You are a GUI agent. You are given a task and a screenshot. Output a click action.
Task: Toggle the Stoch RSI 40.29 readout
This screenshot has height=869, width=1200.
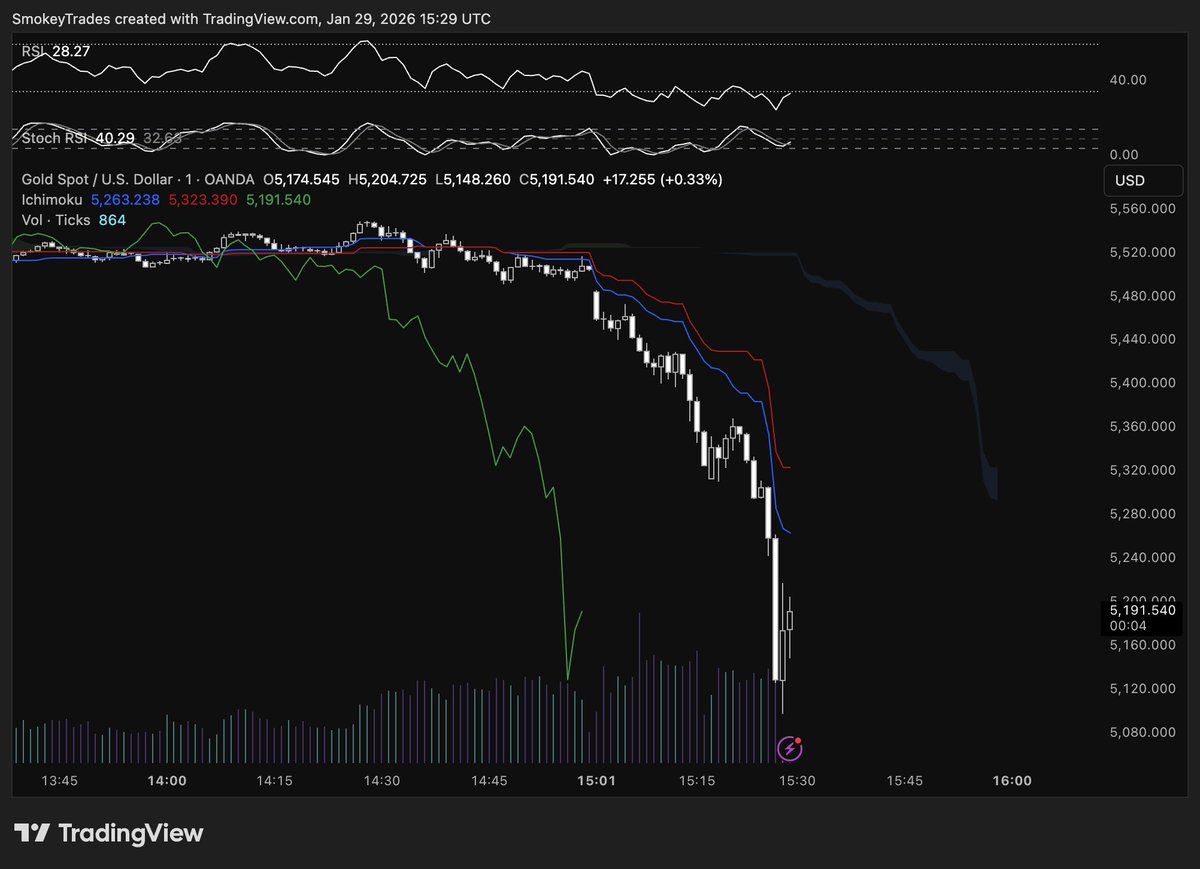point(113,138)
